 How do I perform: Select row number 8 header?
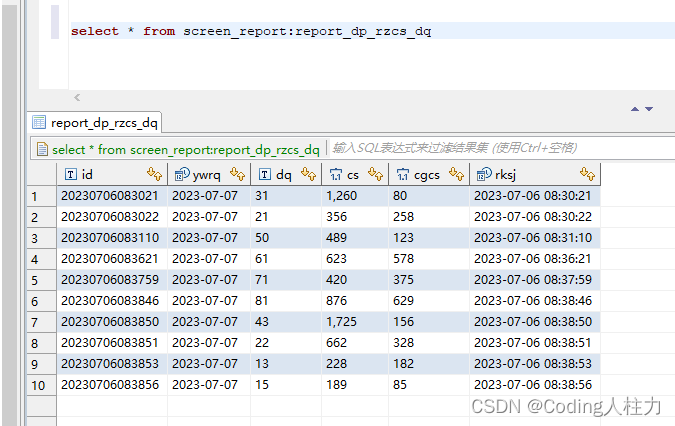click(x=42, y=343)
